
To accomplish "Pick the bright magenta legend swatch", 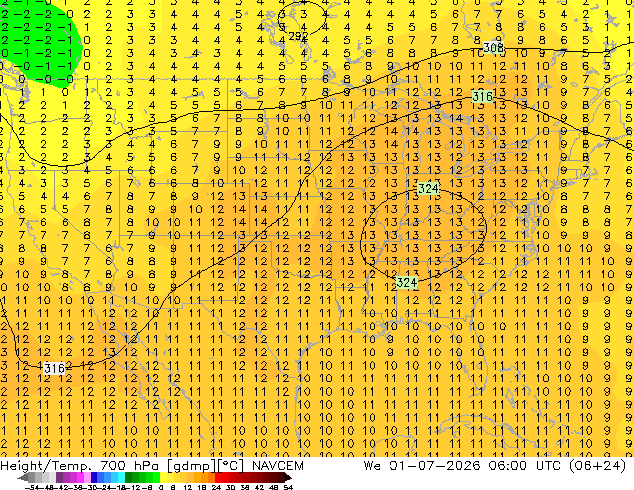I will tap(80, 478).
